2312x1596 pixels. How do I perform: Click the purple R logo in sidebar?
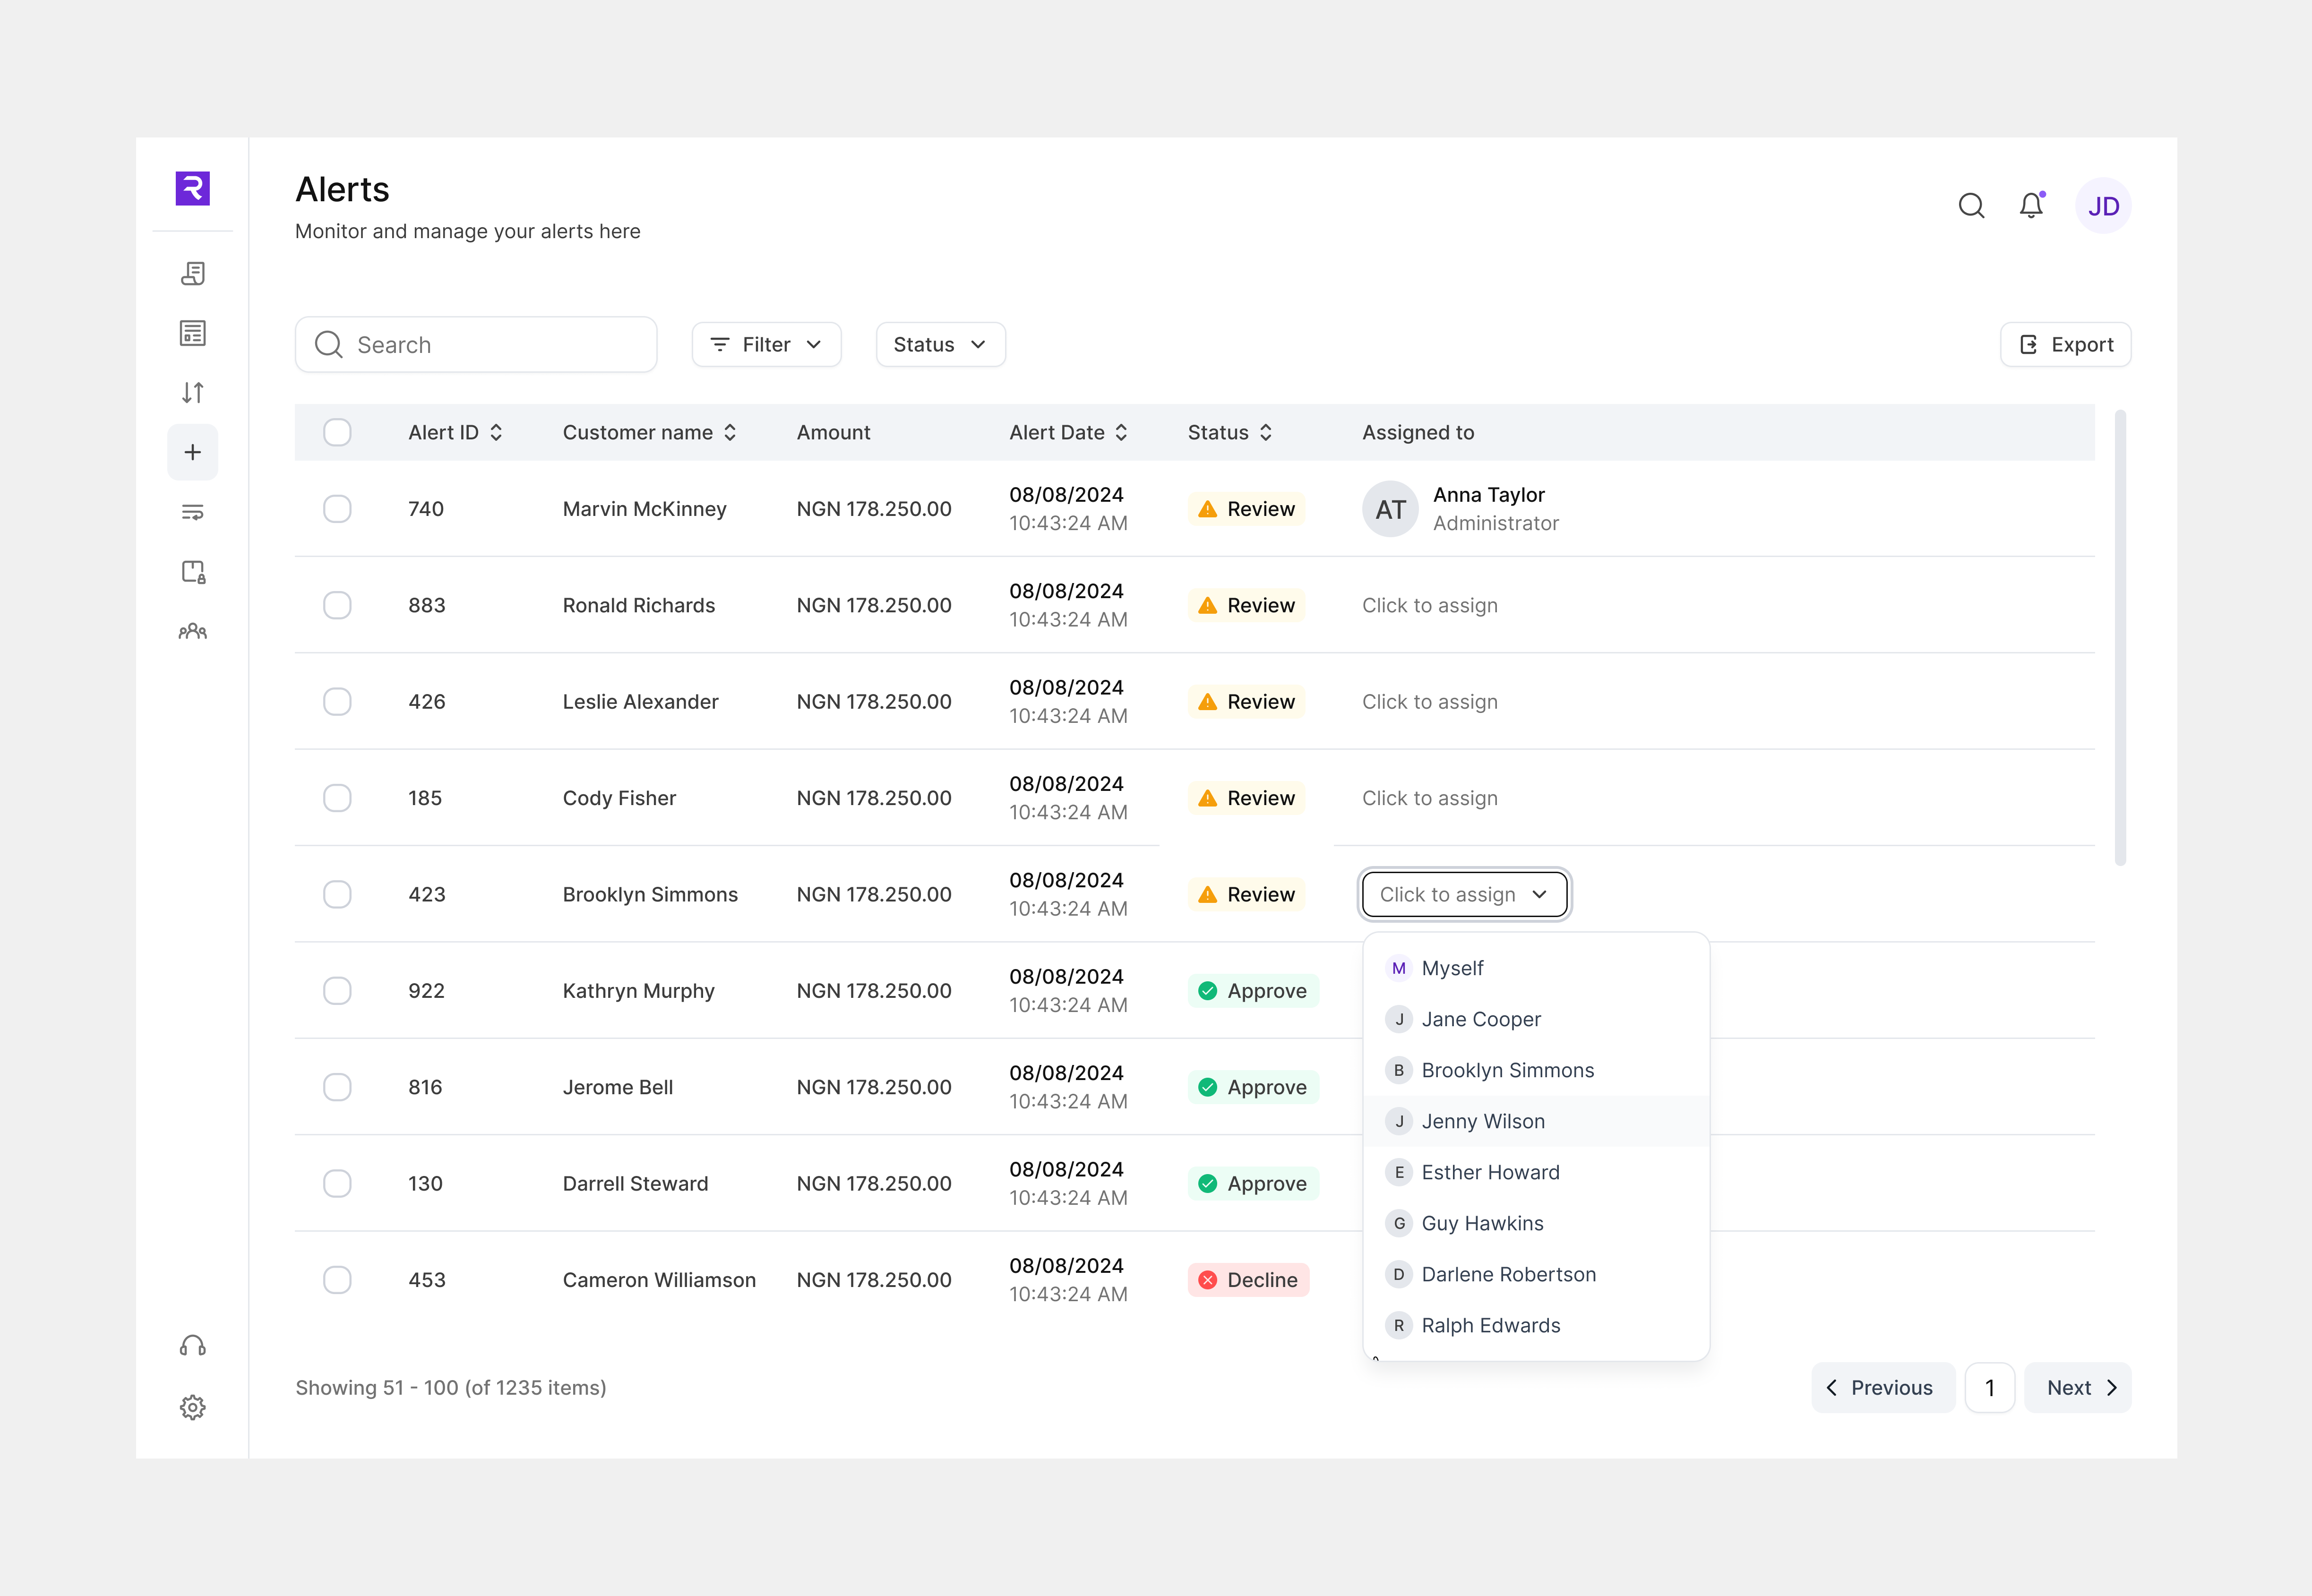[192, 188]
